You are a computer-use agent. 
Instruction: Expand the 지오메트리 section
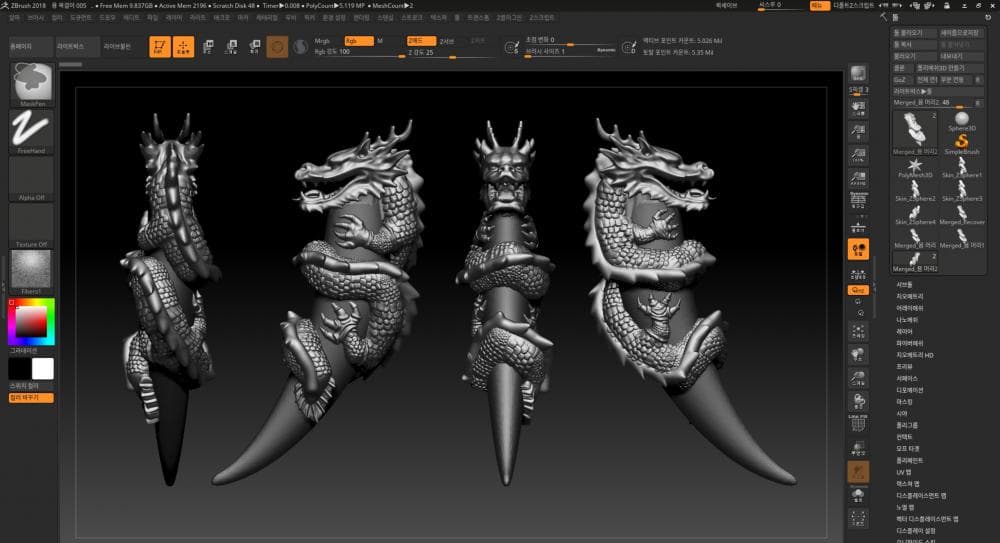click(x=909, y=296)
